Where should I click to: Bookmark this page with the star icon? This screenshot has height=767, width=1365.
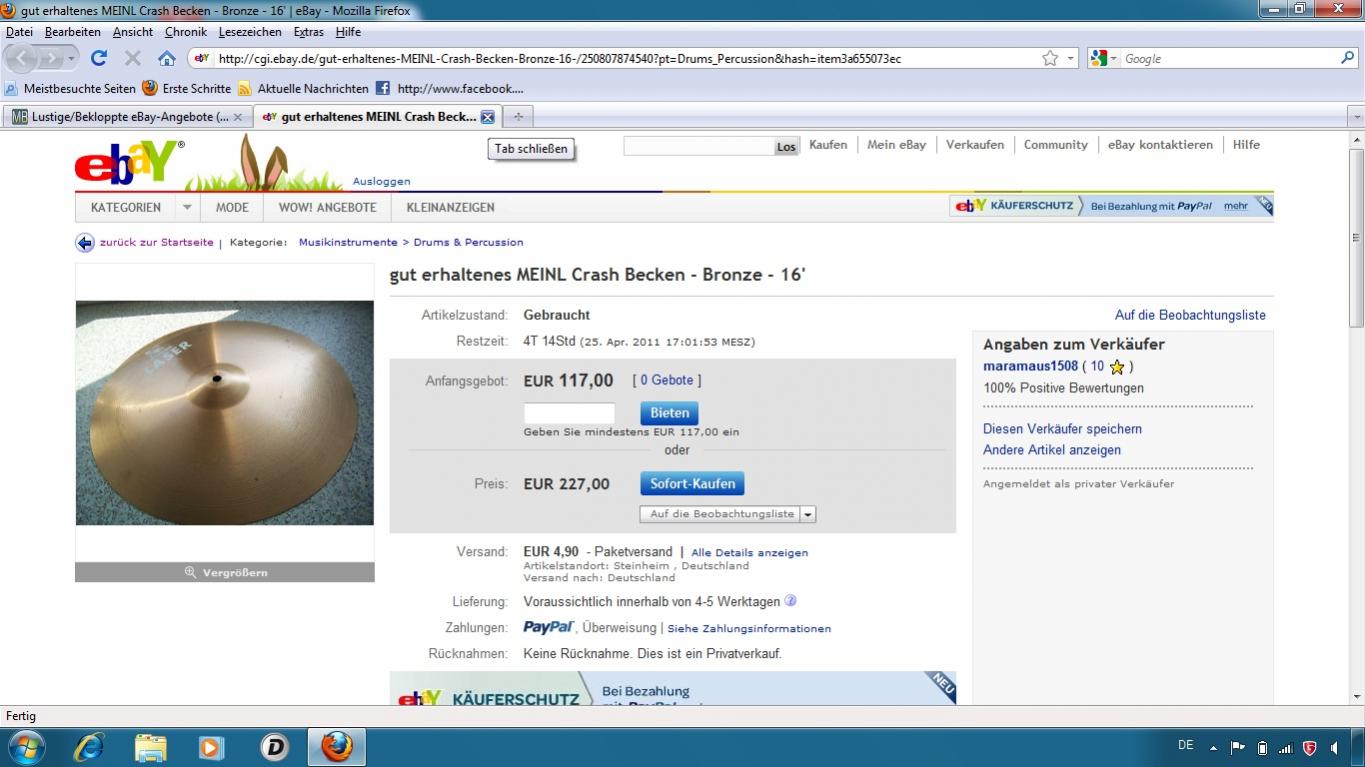1049,58
